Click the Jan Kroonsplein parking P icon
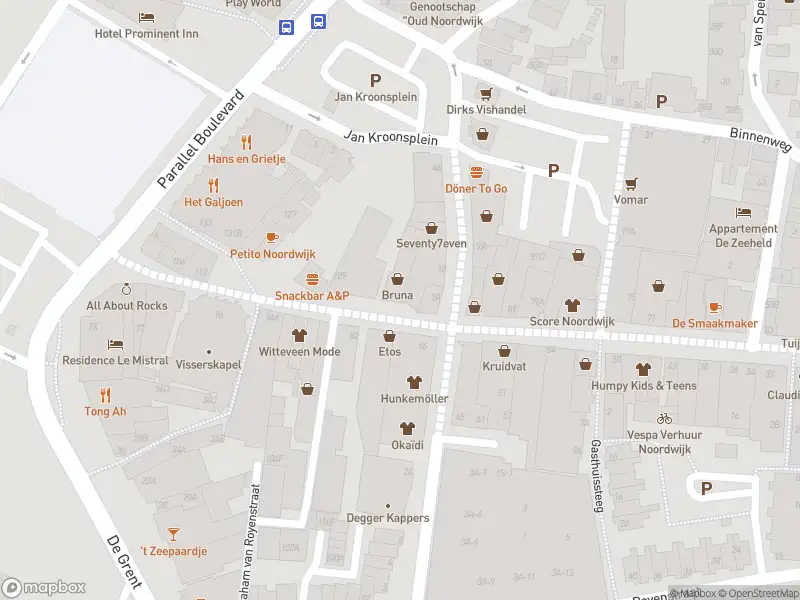This screenshot has width=800, height=600. (376, 80)
